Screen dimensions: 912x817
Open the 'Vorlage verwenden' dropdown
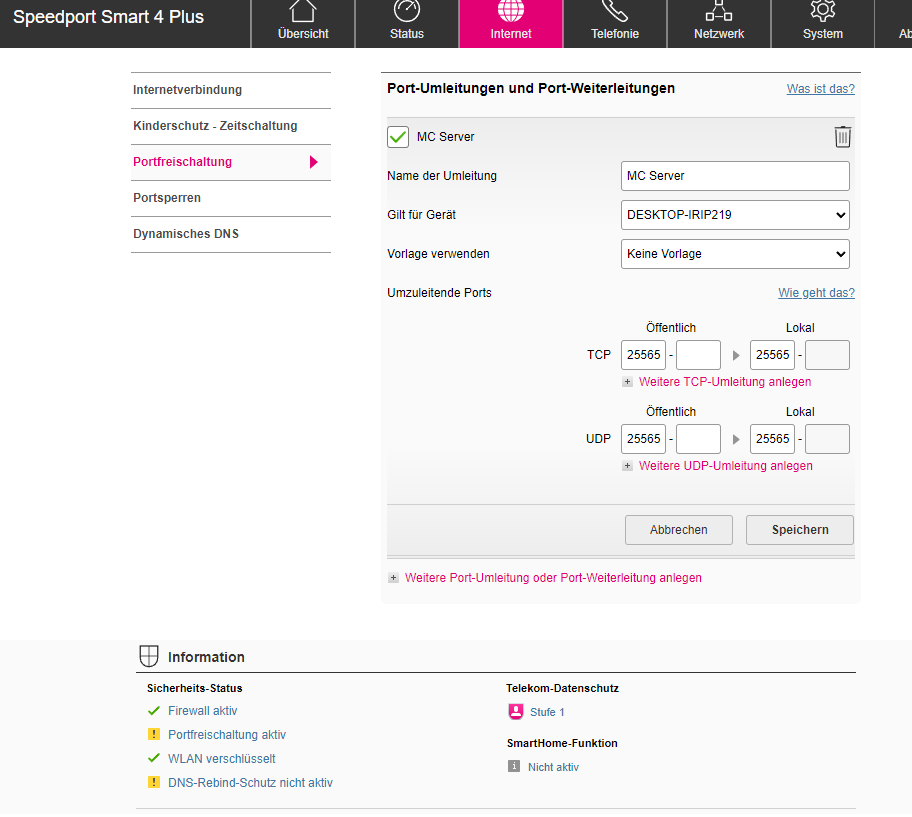pyautogui.click(x=735, y=254)
